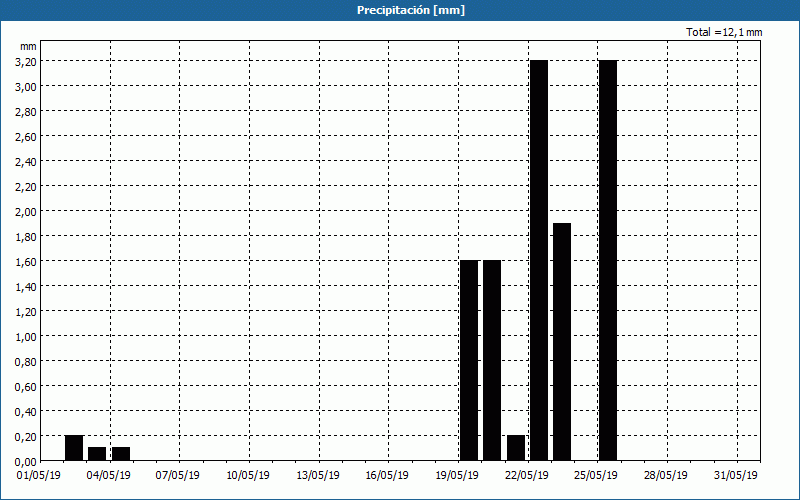800x500 pixels.
Task: Click the 2,80 y-axis label
Action: pyautogui.click(x=26, y=111)
